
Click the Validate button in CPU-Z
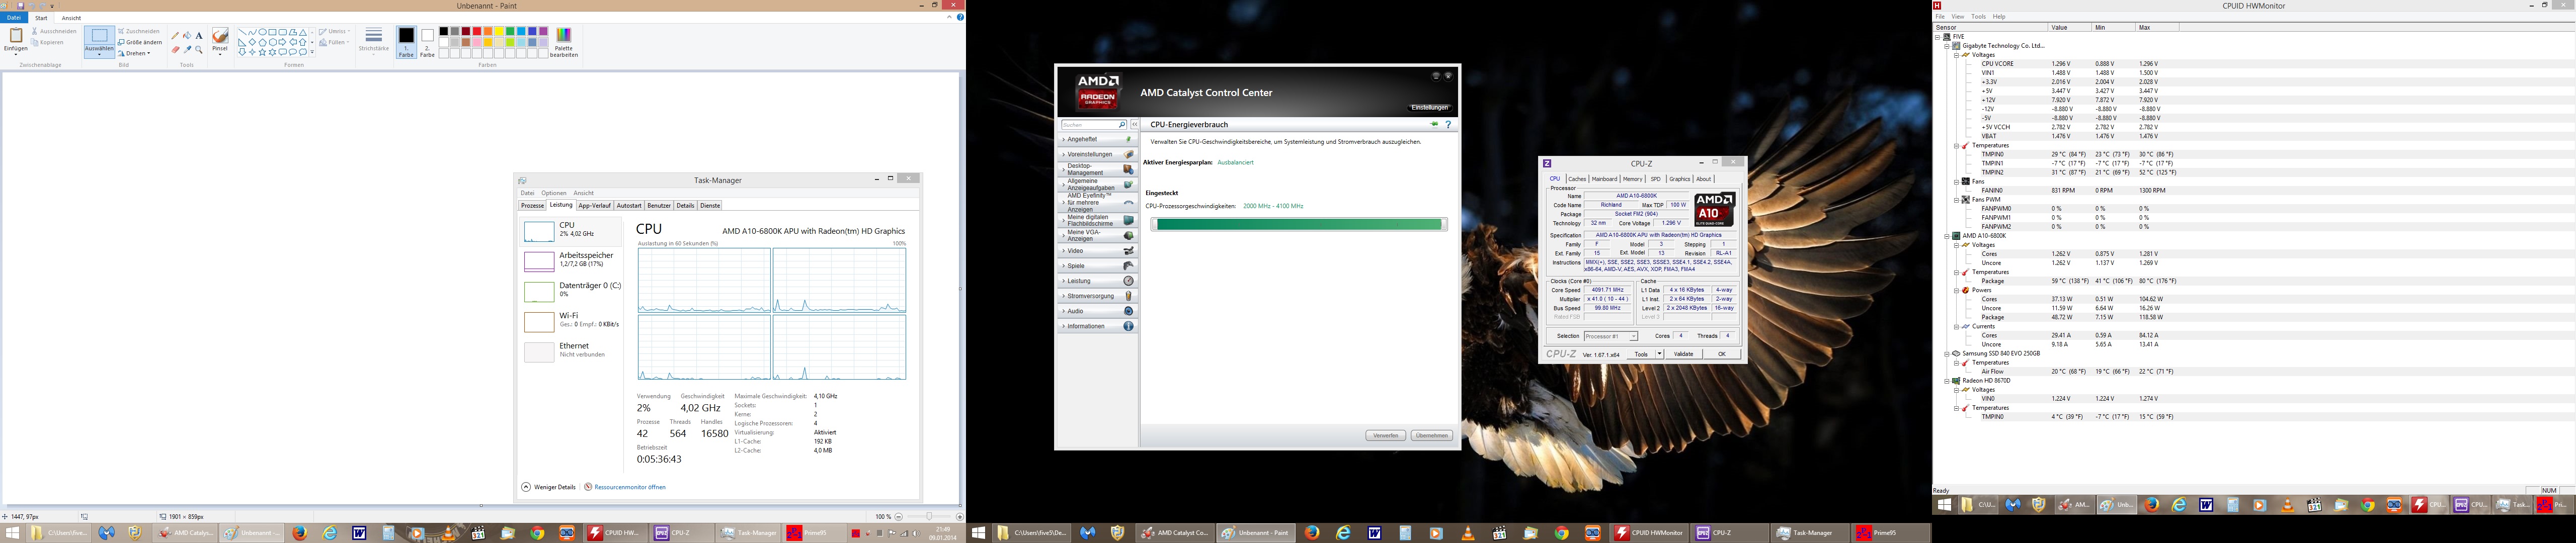point(1684,354)
